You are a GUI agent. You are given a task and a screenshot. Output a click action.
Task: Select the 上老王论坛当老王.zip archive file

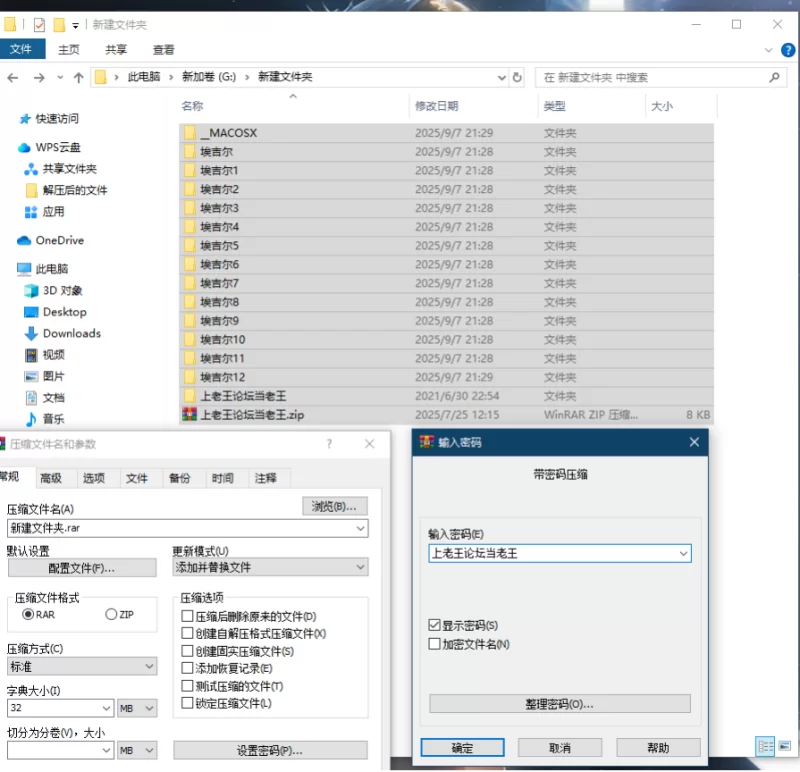coord(446,415)
